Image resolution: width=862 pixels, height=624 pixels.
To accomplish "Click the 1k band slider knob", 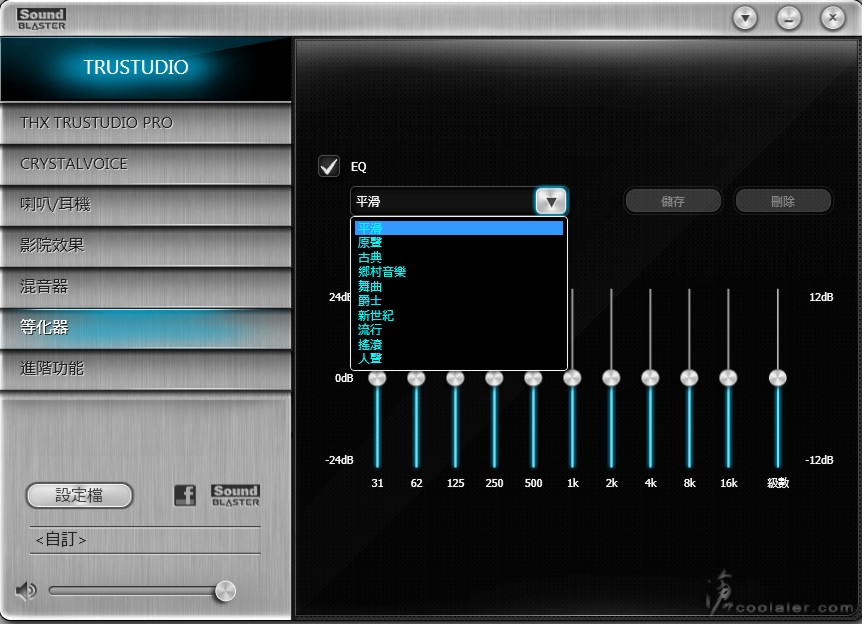I will point(572,378).
